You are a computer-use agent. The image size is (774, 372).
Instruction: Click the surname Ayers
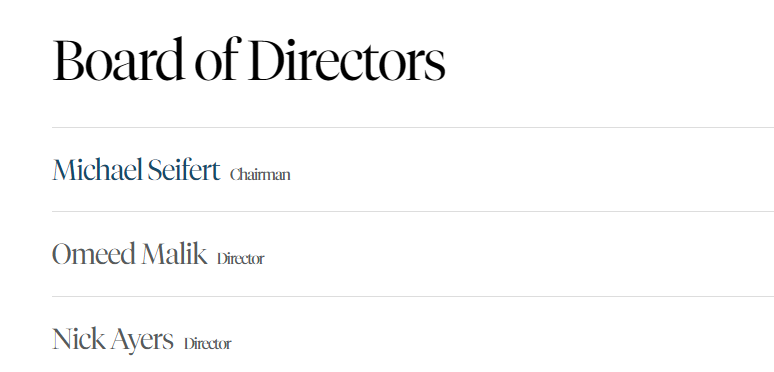pyautogui.click(x=142, y=341)
